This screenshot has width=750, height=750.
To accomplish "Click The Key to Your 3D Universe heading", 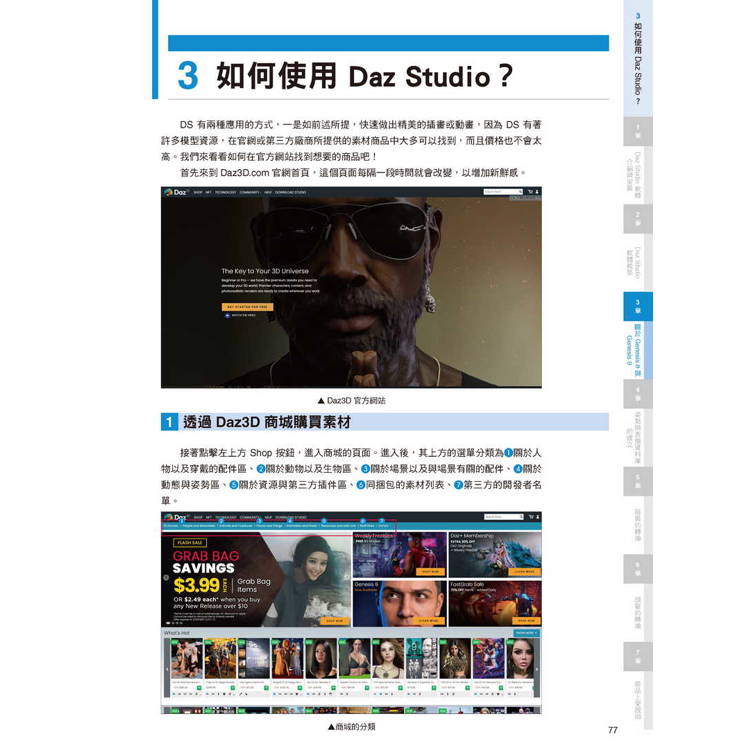I will [x=265, y=271].
